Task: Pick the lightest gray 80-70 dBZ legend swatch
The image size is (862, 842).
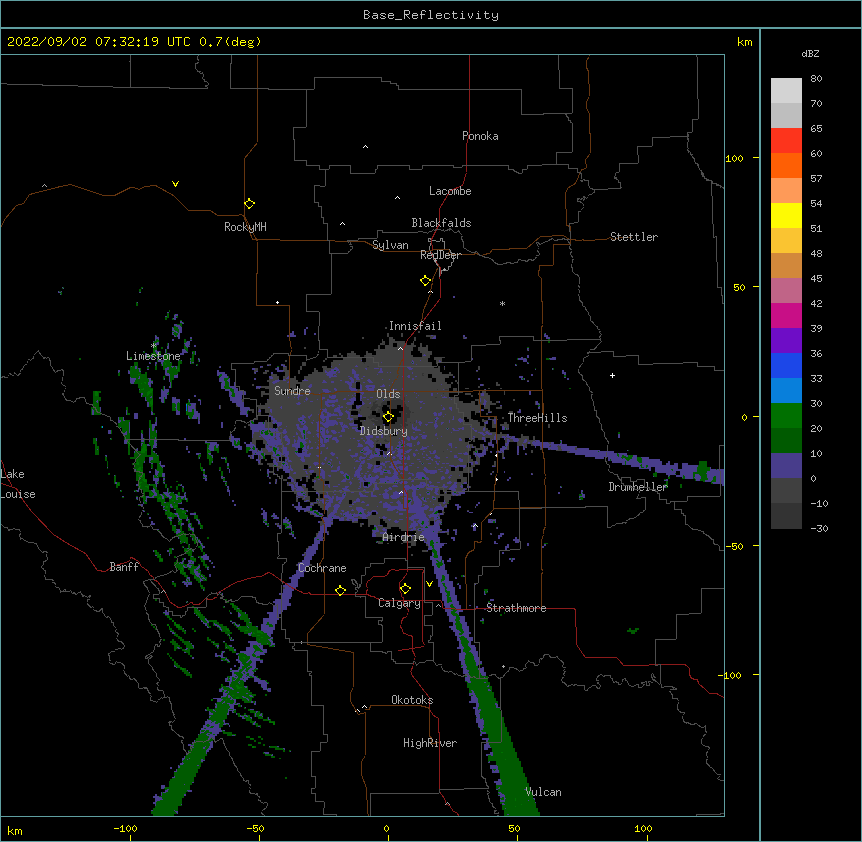Action: [786, 91]
